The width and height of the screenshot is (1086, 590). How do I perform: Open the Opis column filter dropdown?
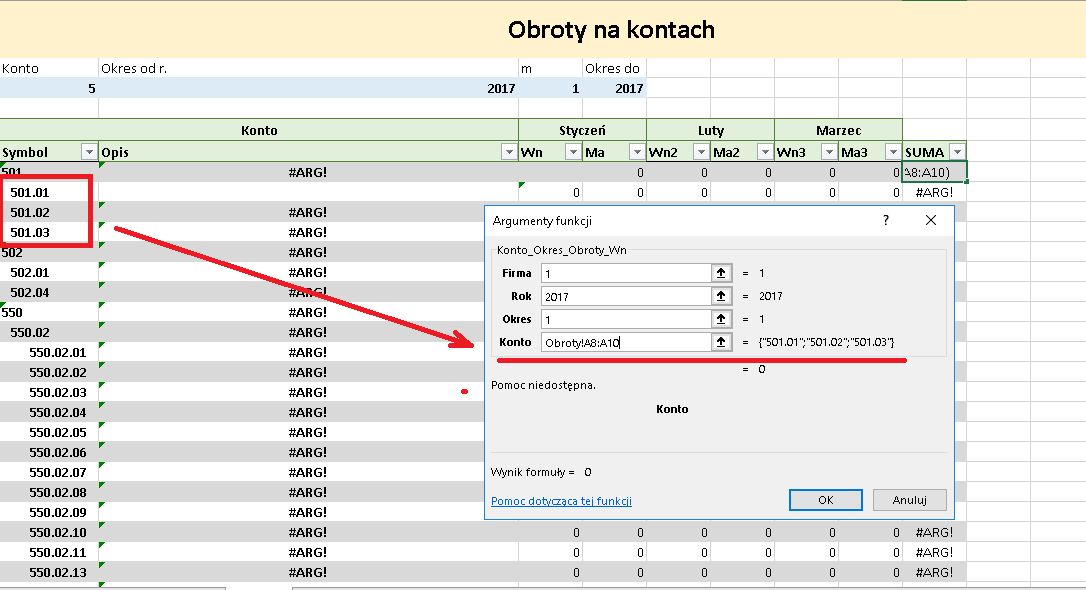[x=509, y=152]
